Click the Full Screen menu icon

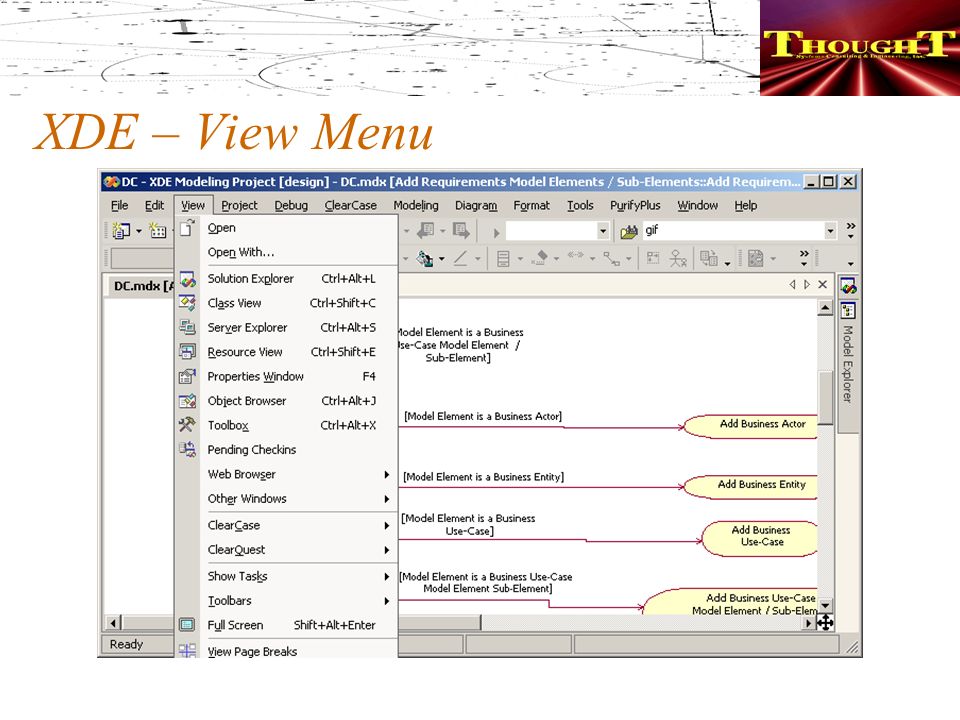[x=187, y=625]
